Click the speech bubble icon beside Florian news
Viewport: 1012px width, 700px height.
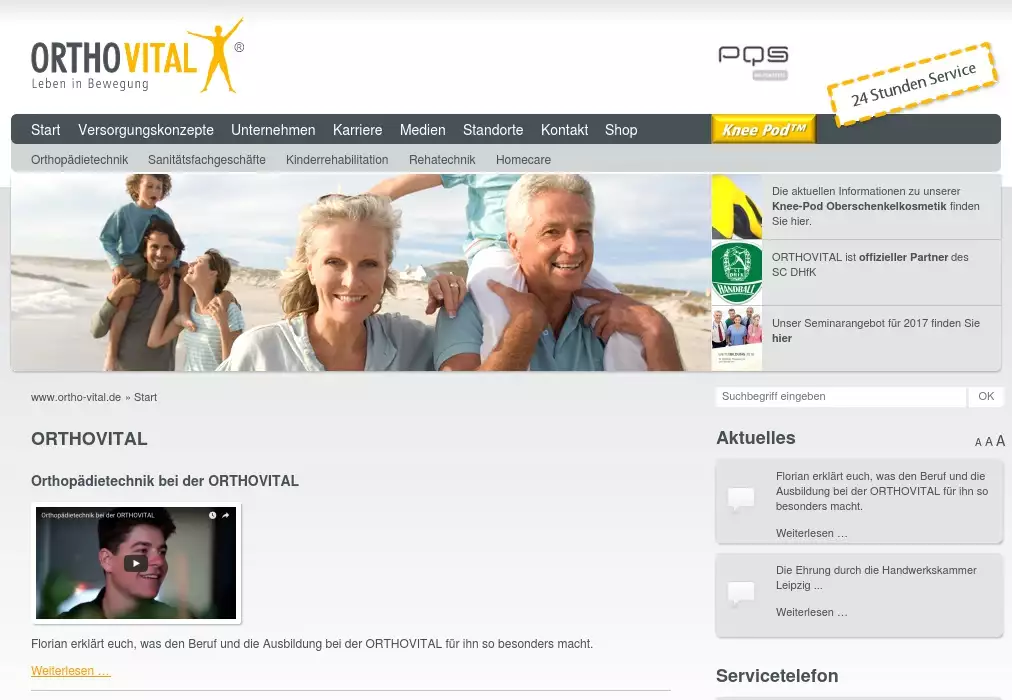click(x=741, y=499)
